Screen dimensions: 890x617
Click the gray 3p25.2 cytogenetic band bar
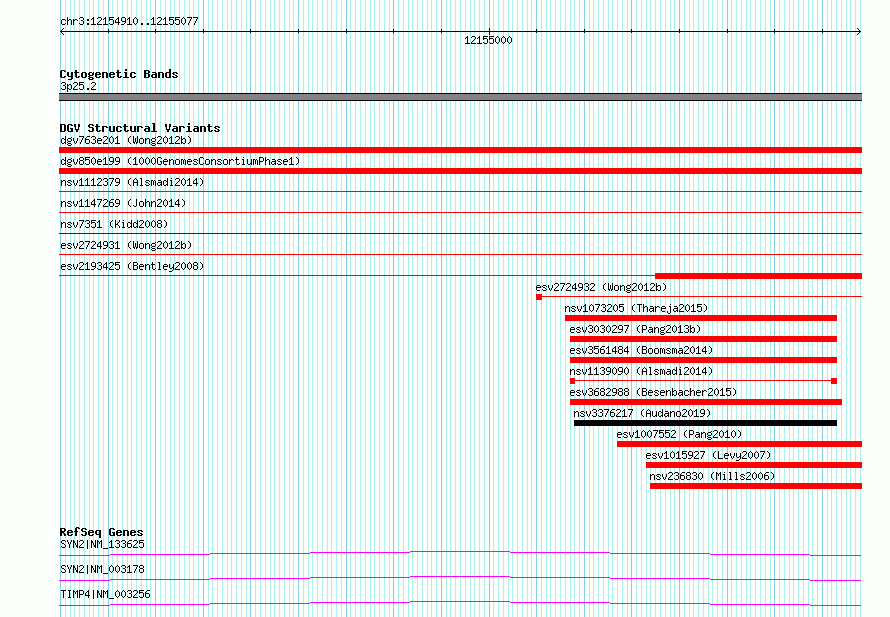point(460,97)
